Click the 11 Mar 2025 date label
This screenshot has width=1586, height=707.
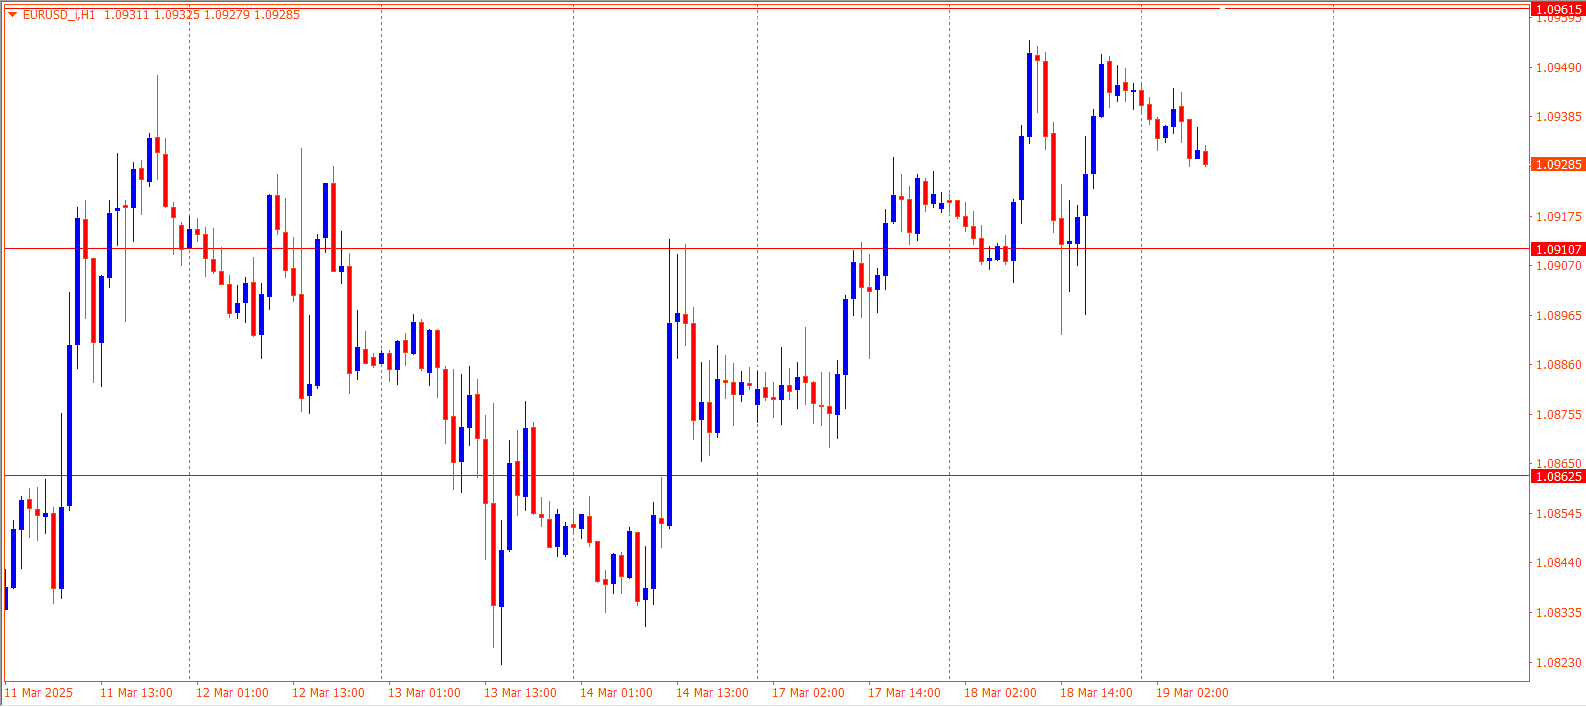tap(39, 693)
